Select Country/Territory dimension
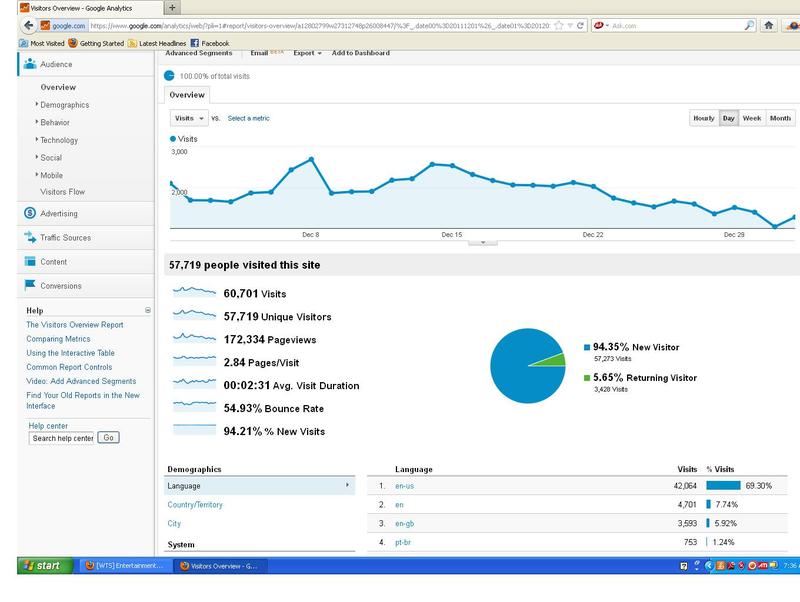This screenshot has width=800, height=602. point(195,505)
